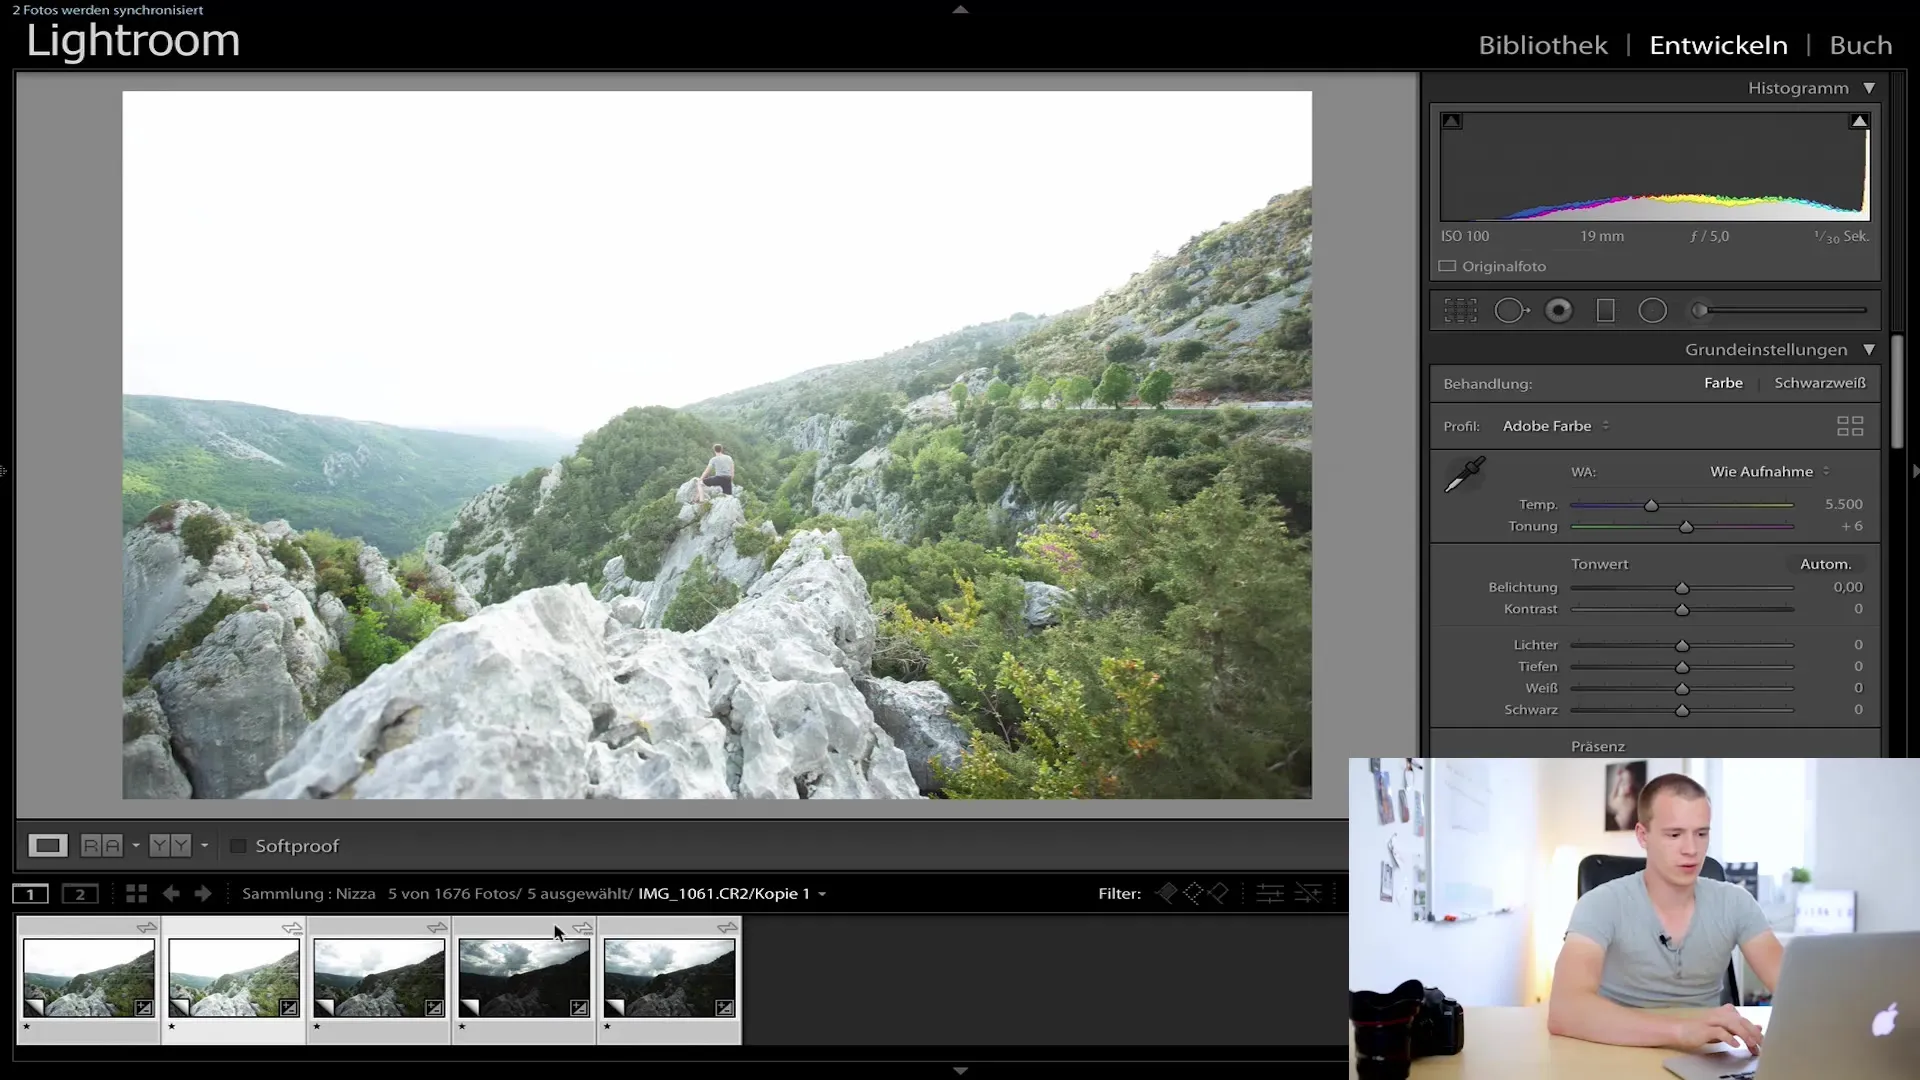
Task: Pick the Radial Filter tool
Action: point(1652,311)
